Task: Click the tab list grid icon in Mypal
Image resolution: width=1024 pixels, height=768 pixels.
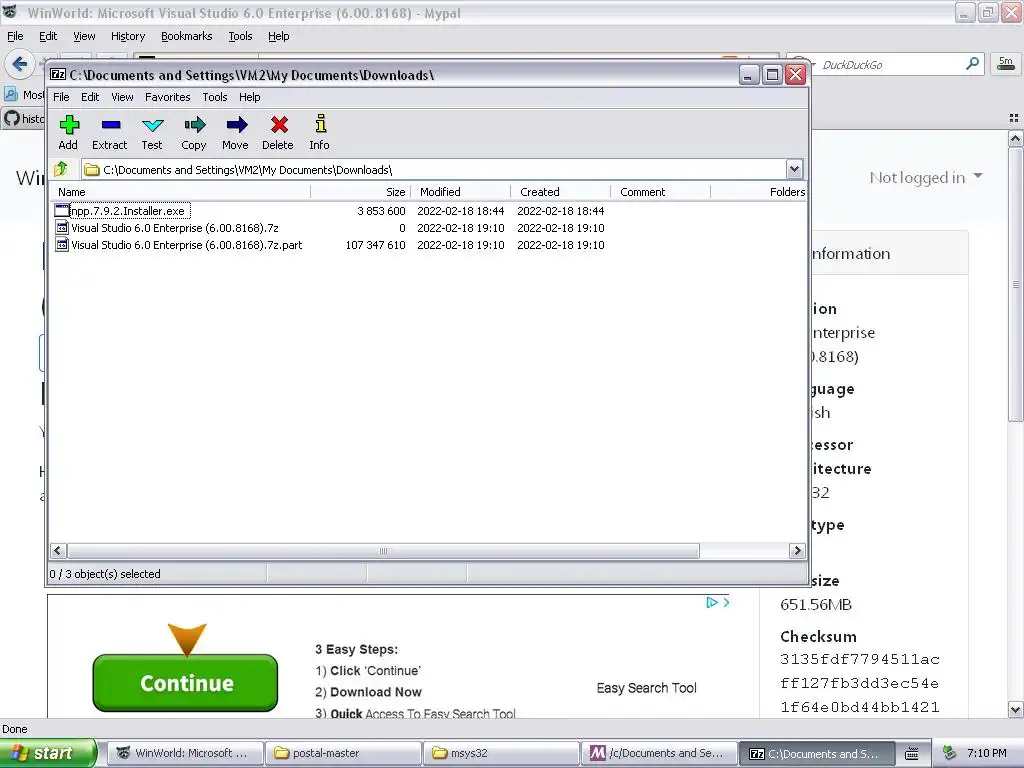Action: [1014, 118]
